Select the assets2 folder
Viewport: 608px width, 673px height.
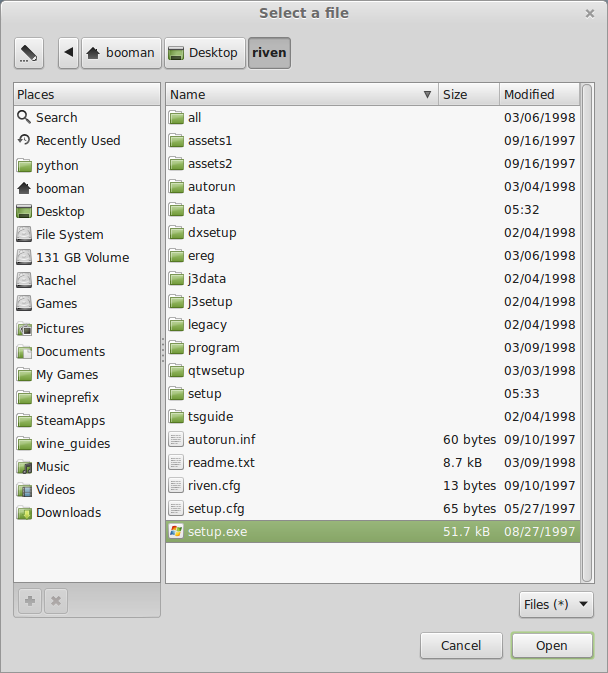pos(373,164)
